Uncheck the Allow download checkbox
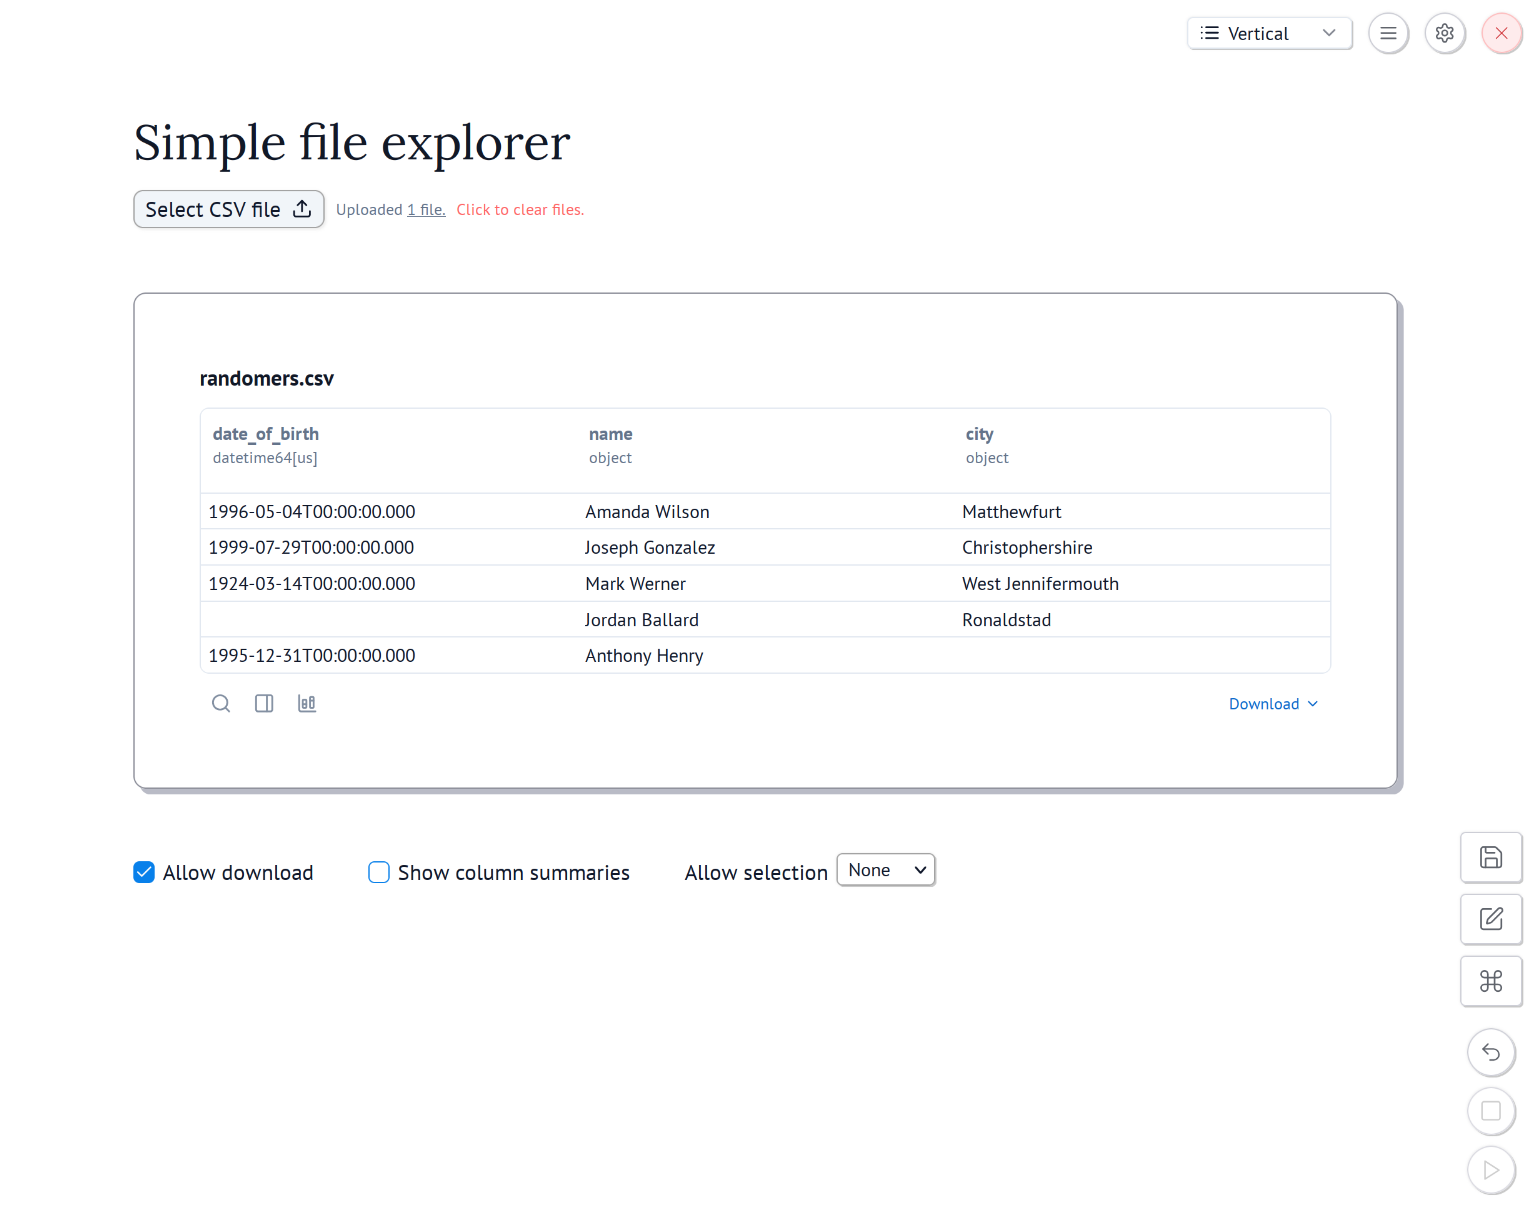The height and width of the screenshot is (1210, 1535). click(x=145, y=872)
